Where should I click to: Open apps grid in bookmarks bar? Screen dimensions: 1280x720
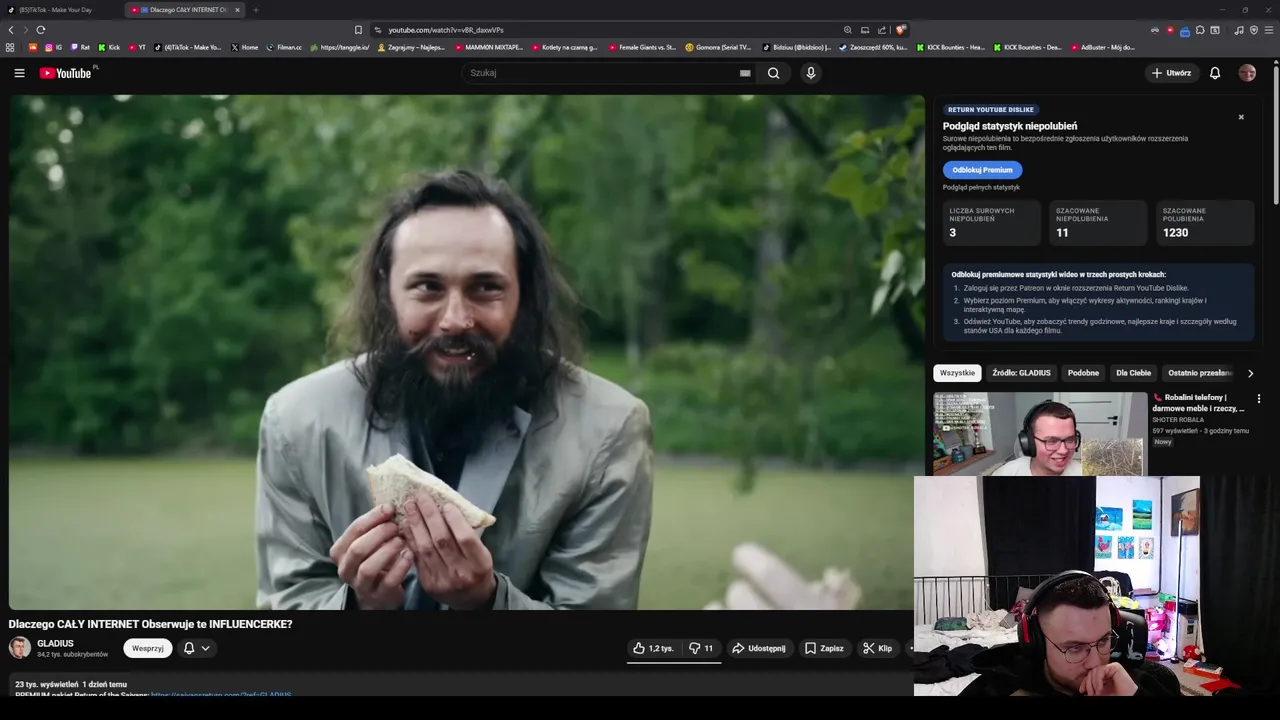point(10,47)
